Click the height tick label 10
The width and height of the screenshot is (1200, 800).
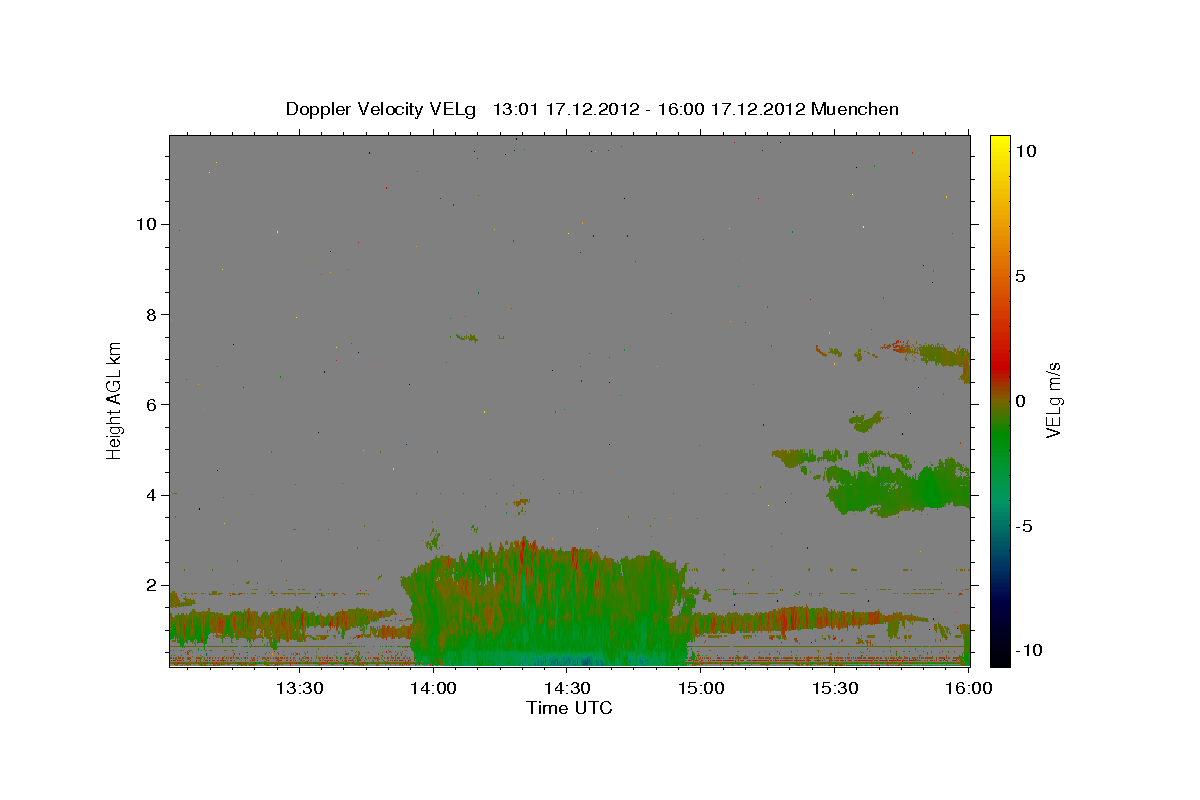click(x=146, y=224)
